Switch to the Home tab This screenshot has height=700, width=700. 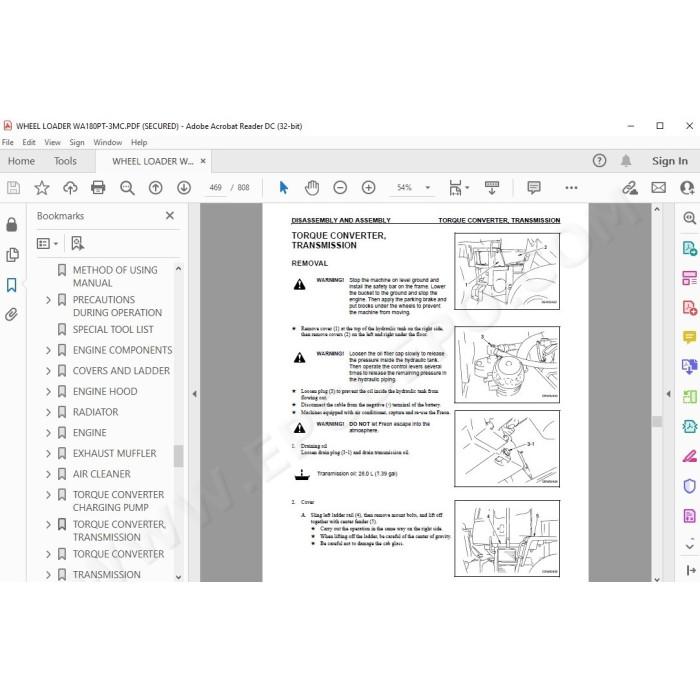pyautogui.click(x=21, y=161)
